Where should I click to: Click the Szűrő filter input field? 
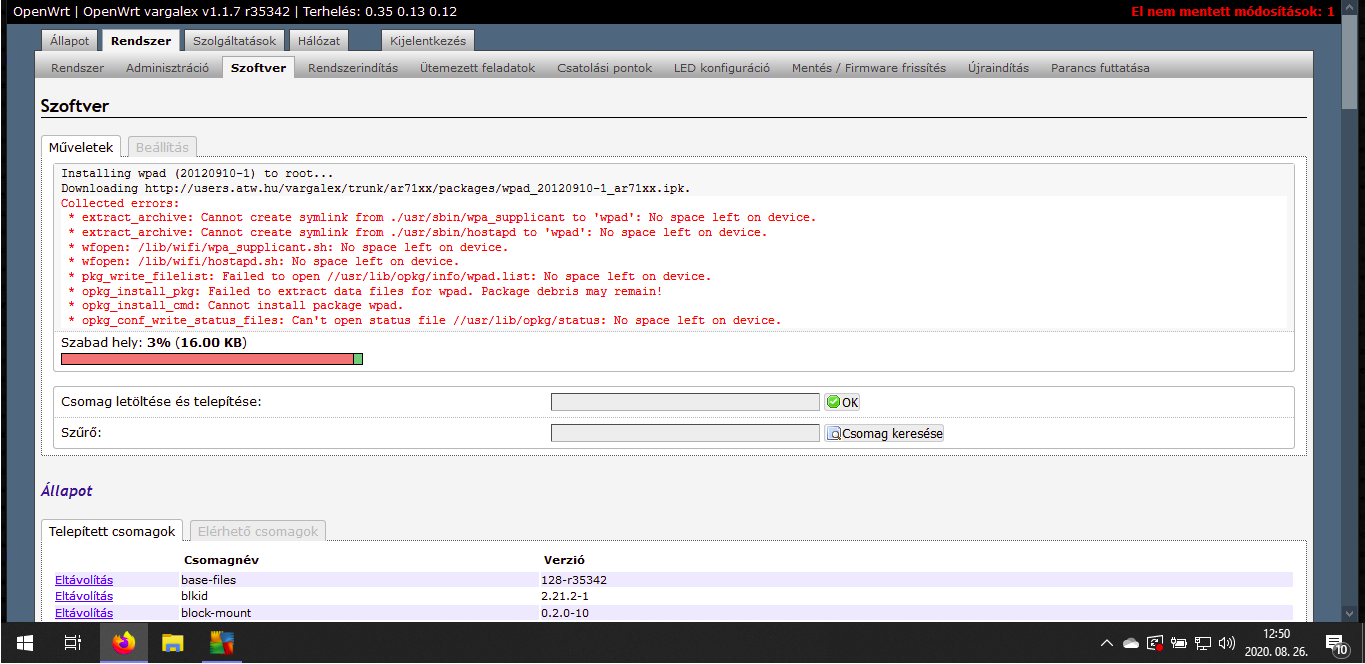(685, 434)
